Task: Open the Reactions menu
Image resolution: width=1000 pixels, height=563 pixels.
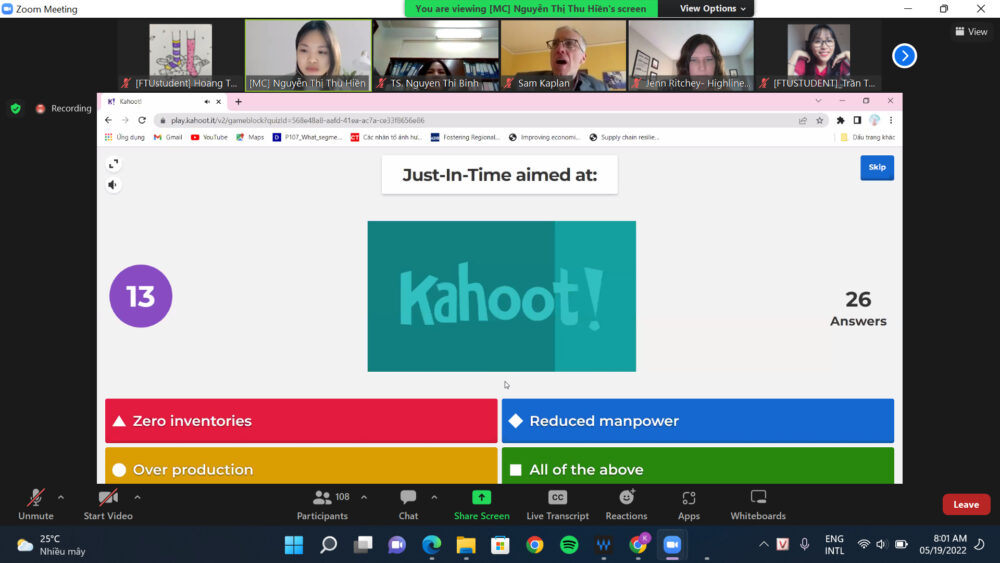Action: pos(626,504)
